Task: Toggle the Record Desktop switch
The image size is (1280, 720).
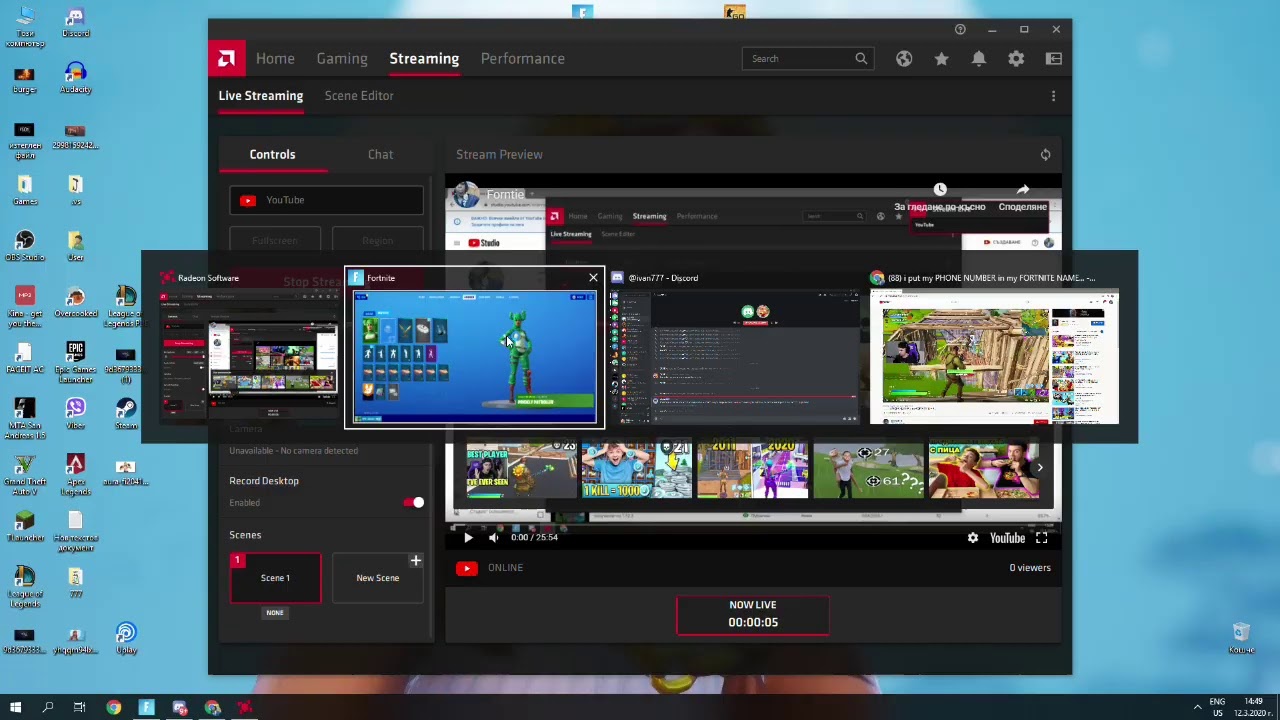Action: [x=414, y=502]
